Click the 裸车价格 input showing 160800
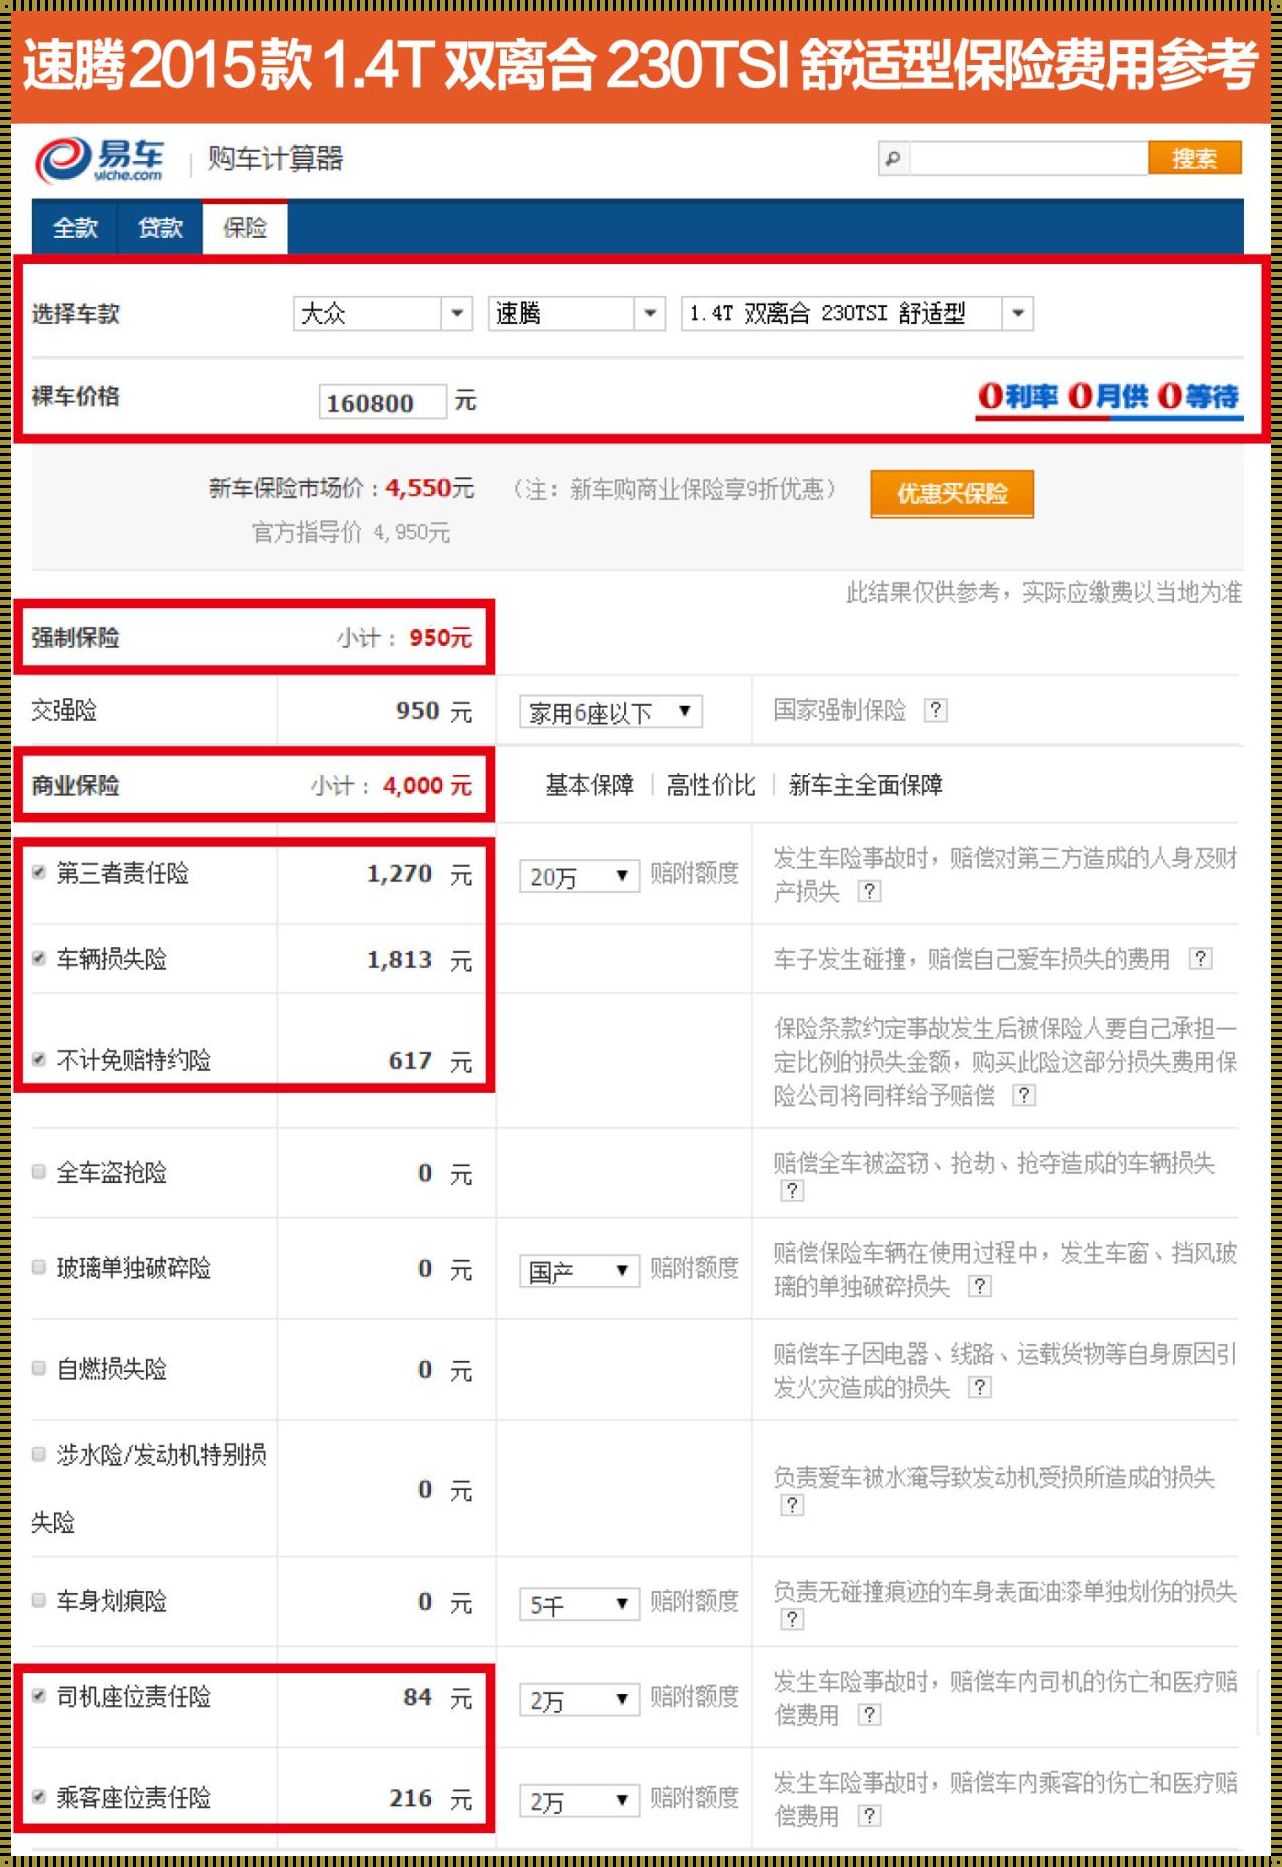The height and width of the screenshot is (1867, 1282). coord(382,402)
